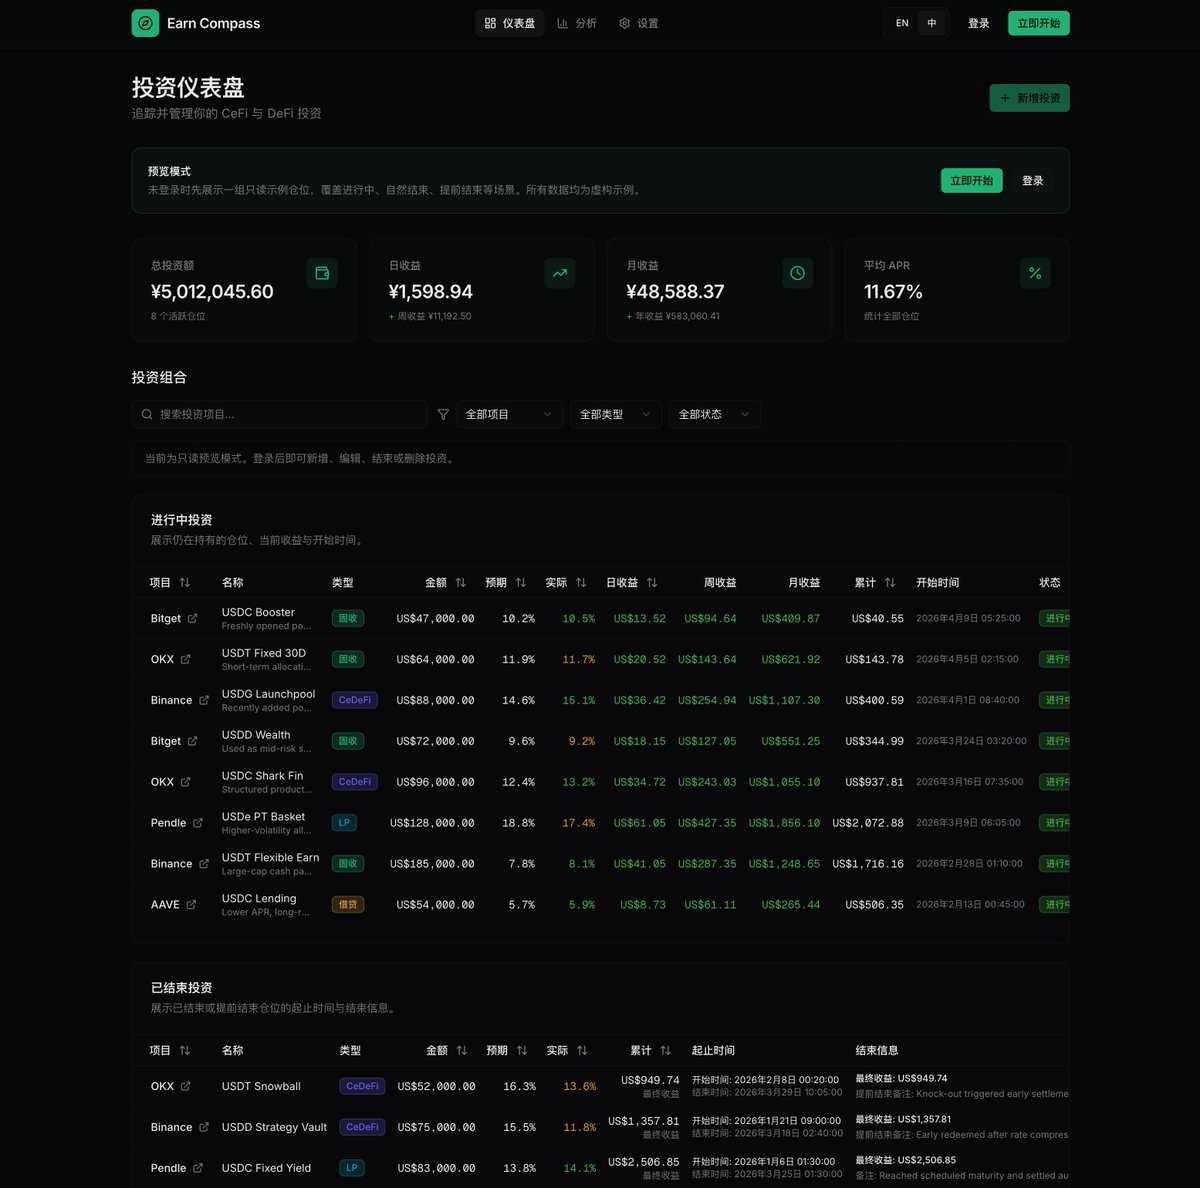
Task: Sort ended investments by 累计 column
Action: click(651, 1050)
